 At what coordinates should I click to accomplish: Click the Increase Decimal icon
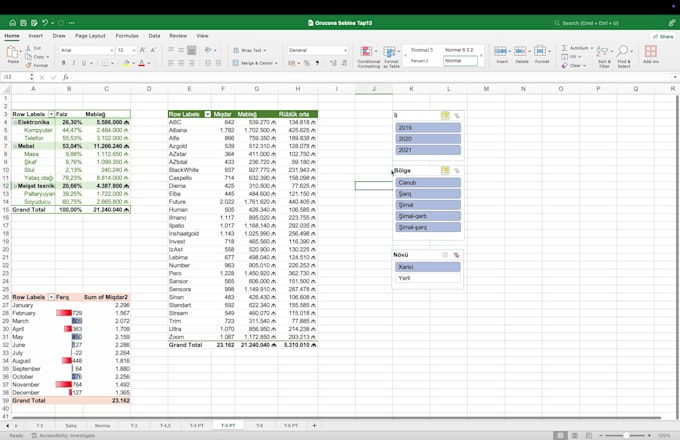coord(333,63)
